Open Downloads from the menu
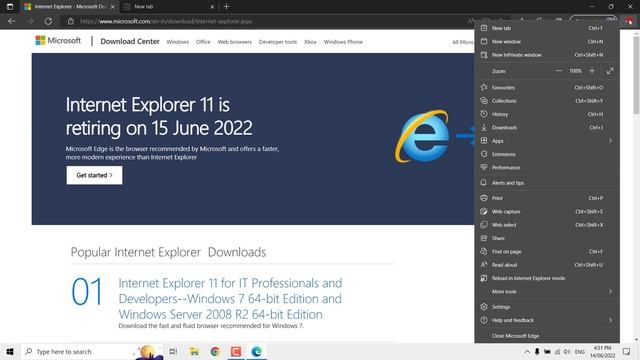This screenshot has height=360, width=640. (547, 127)
